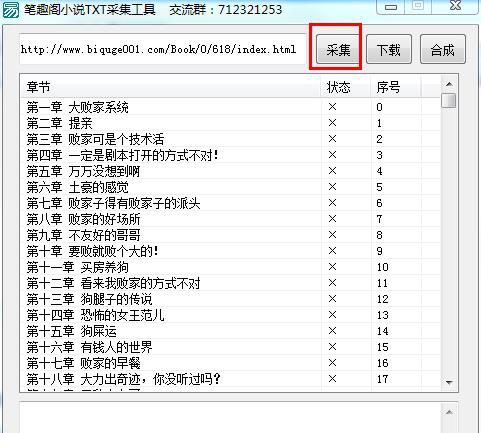Click the 下载 button
481x433 pixels.
click(x=389, y=49)
